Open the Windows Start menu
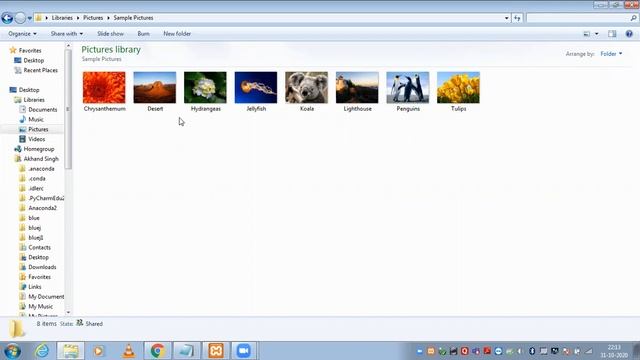Screen dimensions: 640x360 12,351
